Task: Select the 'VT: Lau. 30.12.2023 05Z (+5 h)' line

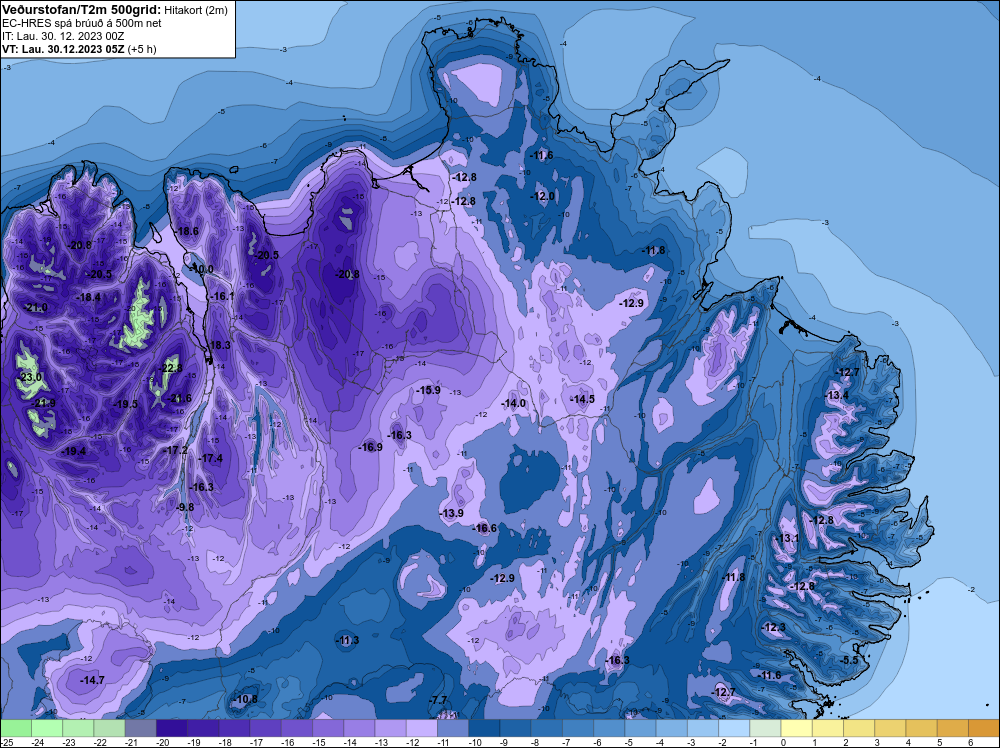Action: [x=79, y=49]
